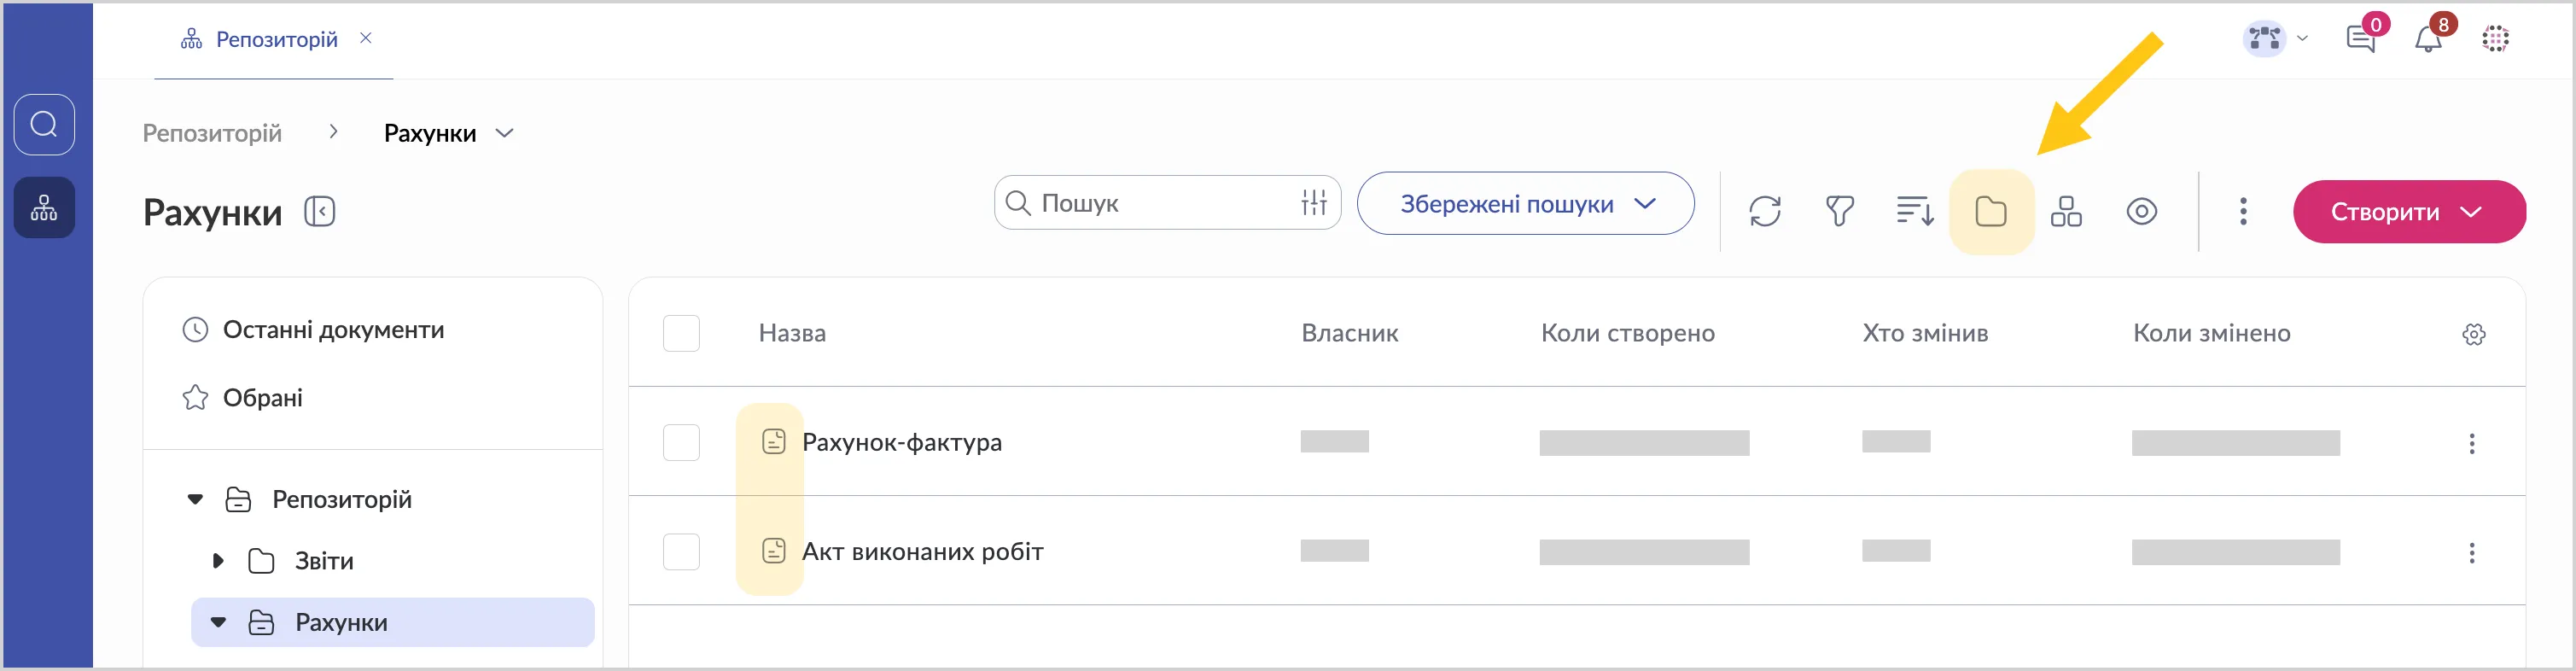Toggle the eye preview icon
This screenshot has width=2576, height=671.
tap(2142, 212)
